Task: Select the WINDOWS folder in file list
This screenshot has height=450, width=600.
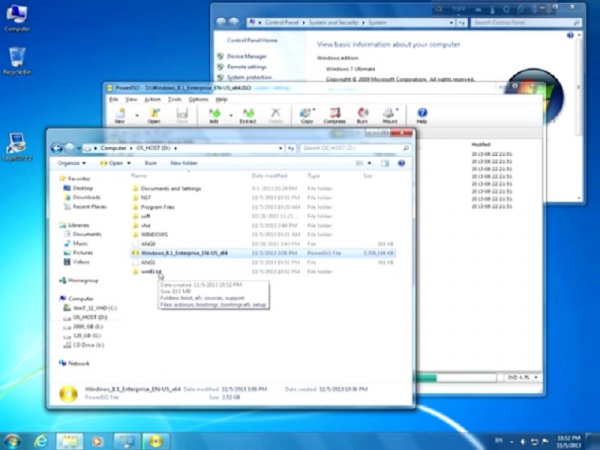Action: coord(154,235)
